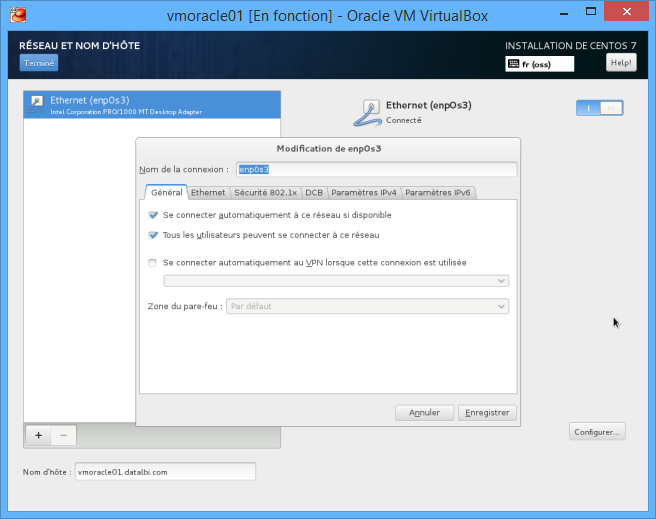The image size is (656, 519).
Task: Click the Annuler button
Action: (424, 413)
